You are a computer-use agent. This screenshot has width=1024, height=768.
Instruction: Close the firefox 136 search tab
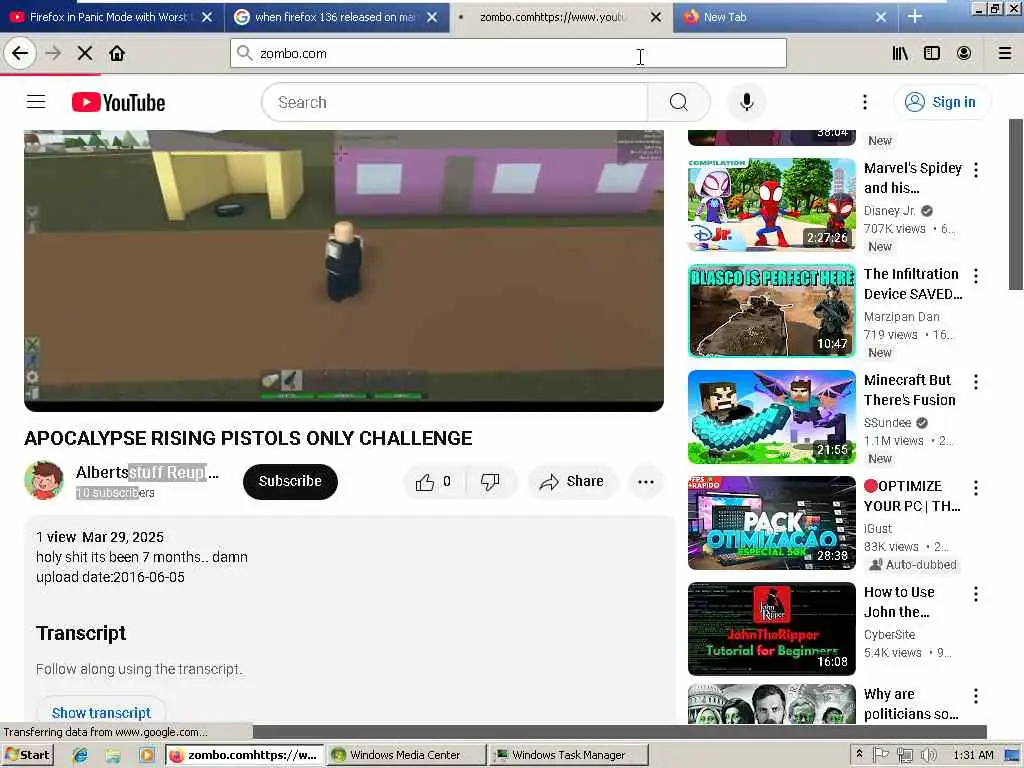click(432, 17)
